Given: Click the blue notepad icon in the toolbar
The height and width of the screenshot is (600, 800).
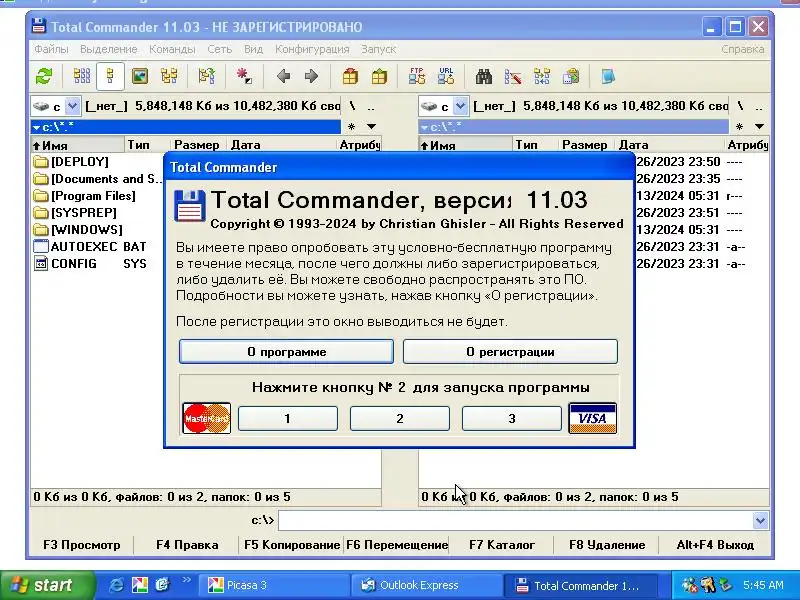Looking at the screenshot, I should tap(608, 77).
